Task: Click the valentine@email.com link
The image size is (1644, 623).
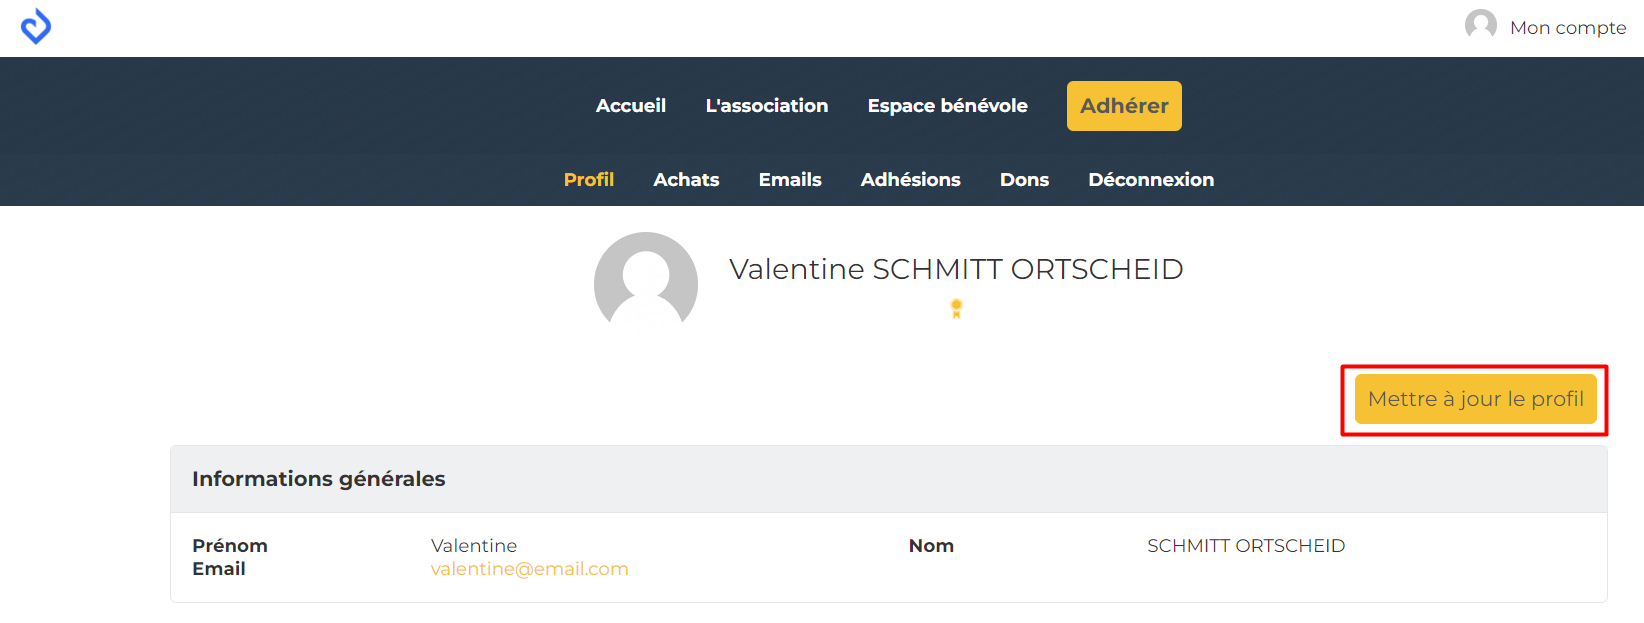Action: click(530, 569)
